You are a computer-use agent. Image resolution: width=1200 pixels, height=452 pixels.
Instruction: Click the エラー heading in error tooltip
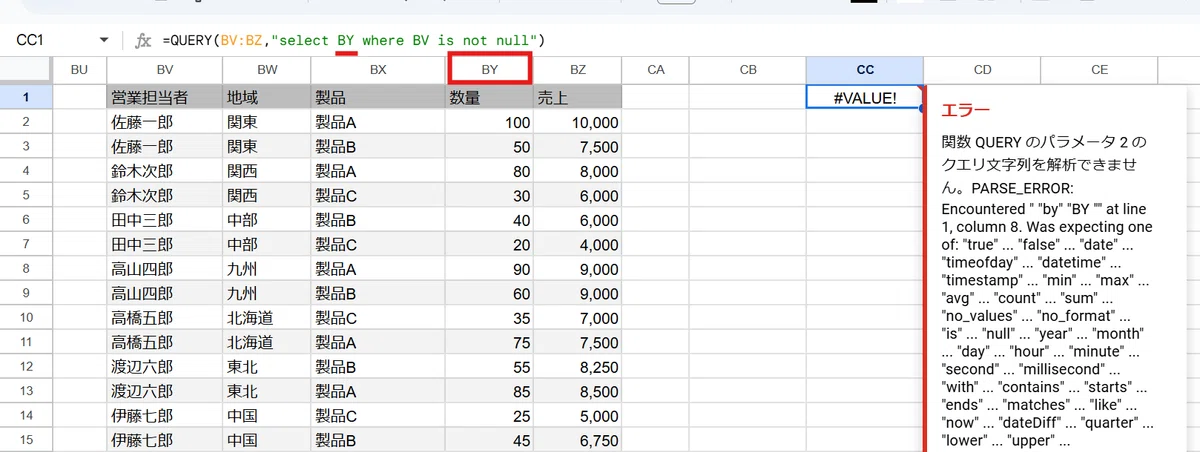(x=966, y=111)
